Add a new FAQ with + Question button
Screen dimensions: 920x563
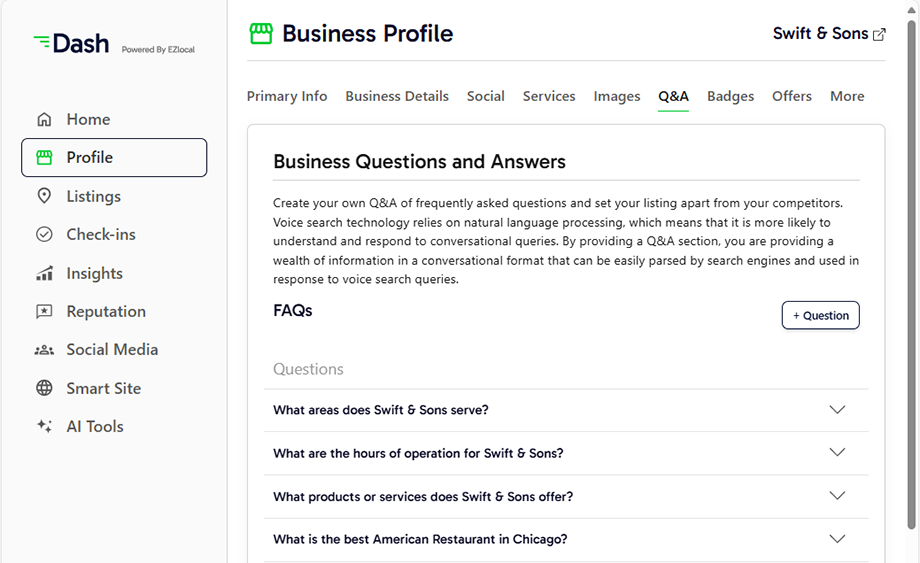pos(820,316)
